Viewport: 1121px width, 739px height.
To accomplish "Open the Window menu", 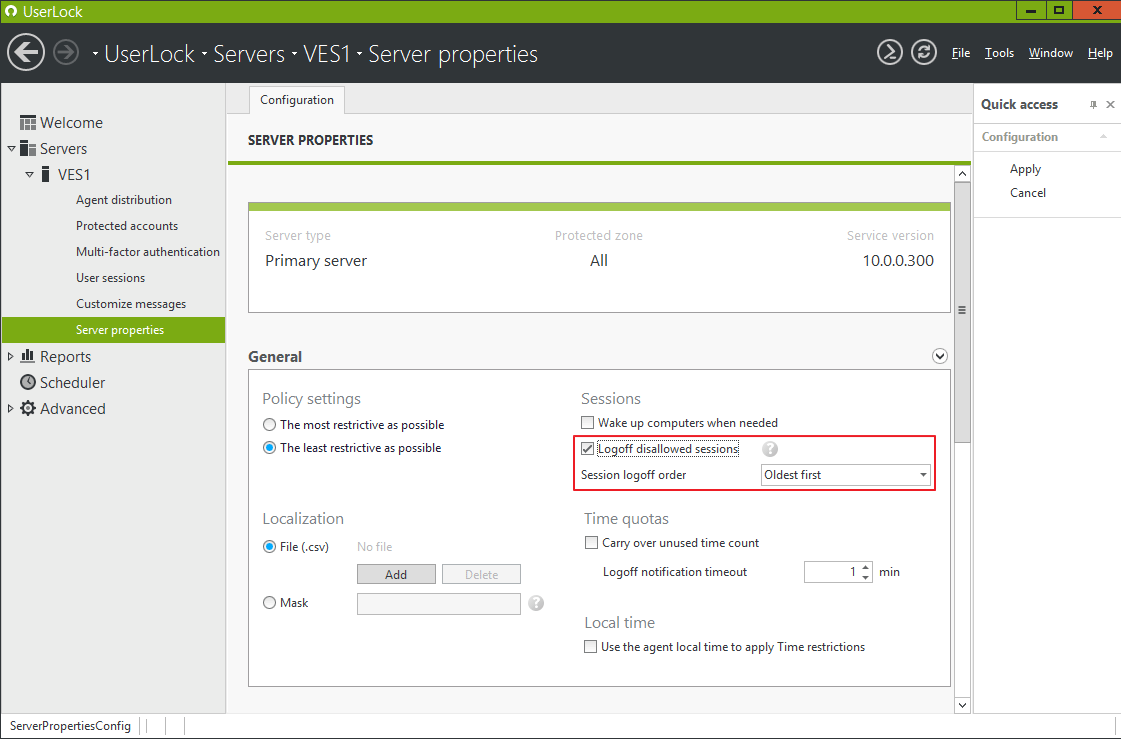I will (1050, 53).
